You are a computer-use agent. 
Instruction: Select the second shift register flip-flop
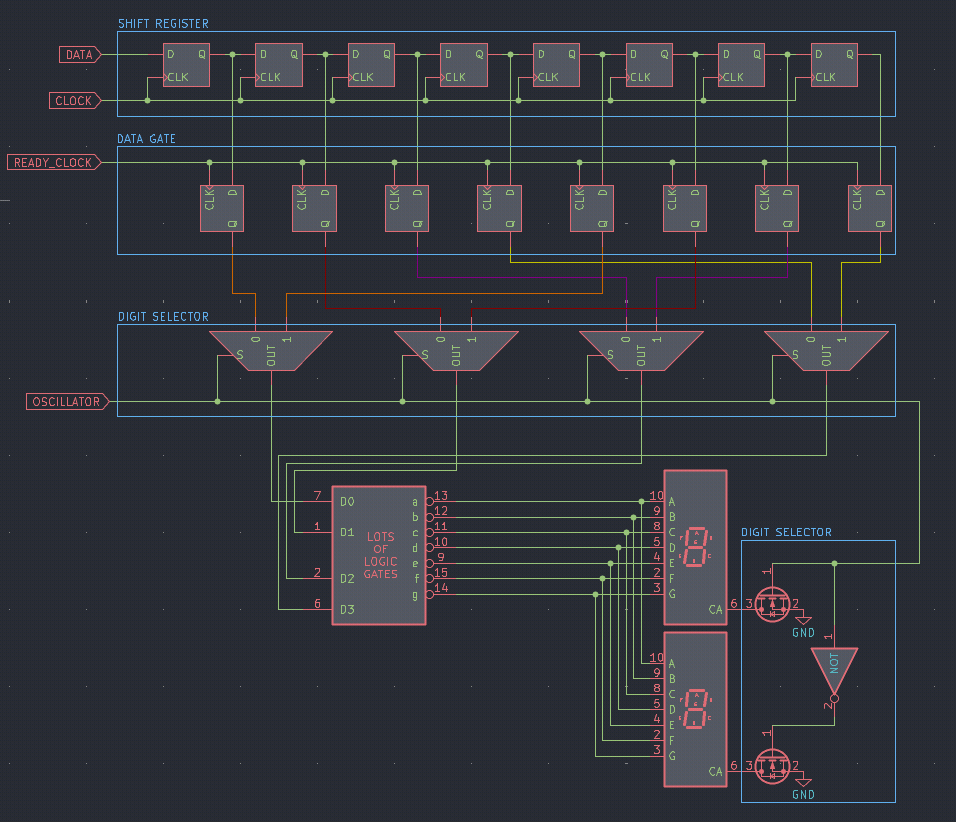(x=279, y=65)
